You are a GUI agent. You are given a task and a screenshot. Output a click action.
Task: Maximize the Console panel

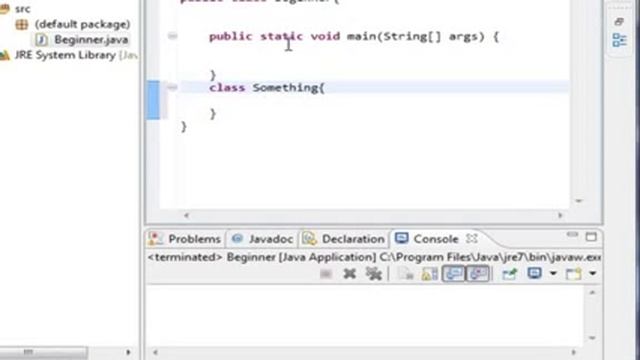(x=591, y=236)
